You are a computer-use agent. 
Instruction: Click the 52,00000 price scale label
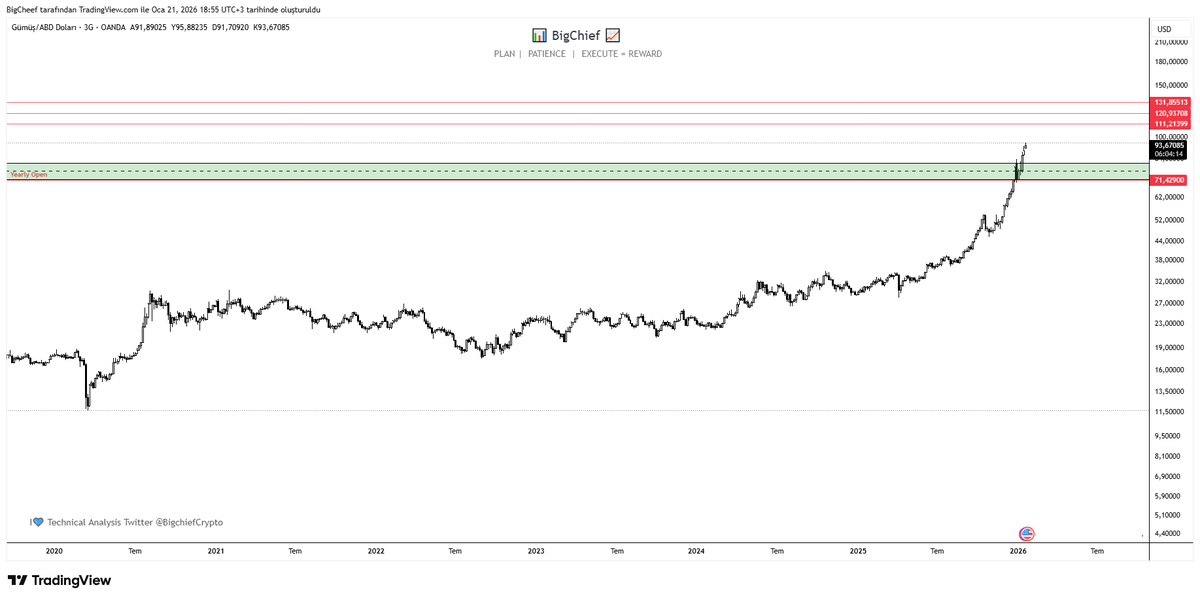(x=1171, y=220)
